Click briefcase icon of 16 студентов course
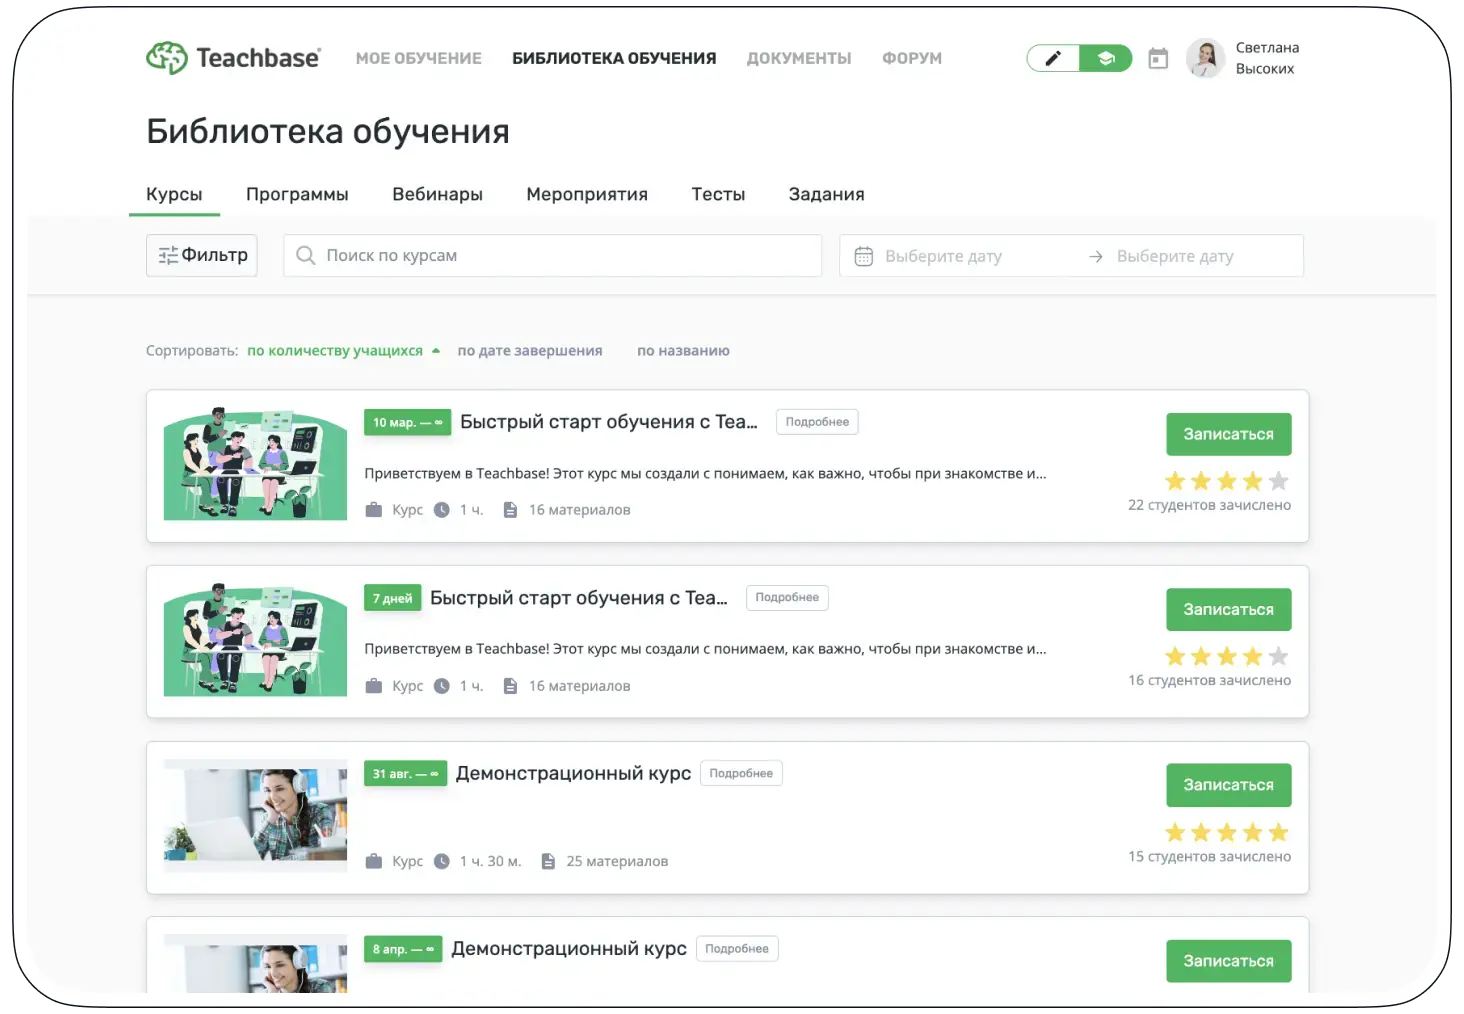The image size is (1464, 1014). pos(374,686)
